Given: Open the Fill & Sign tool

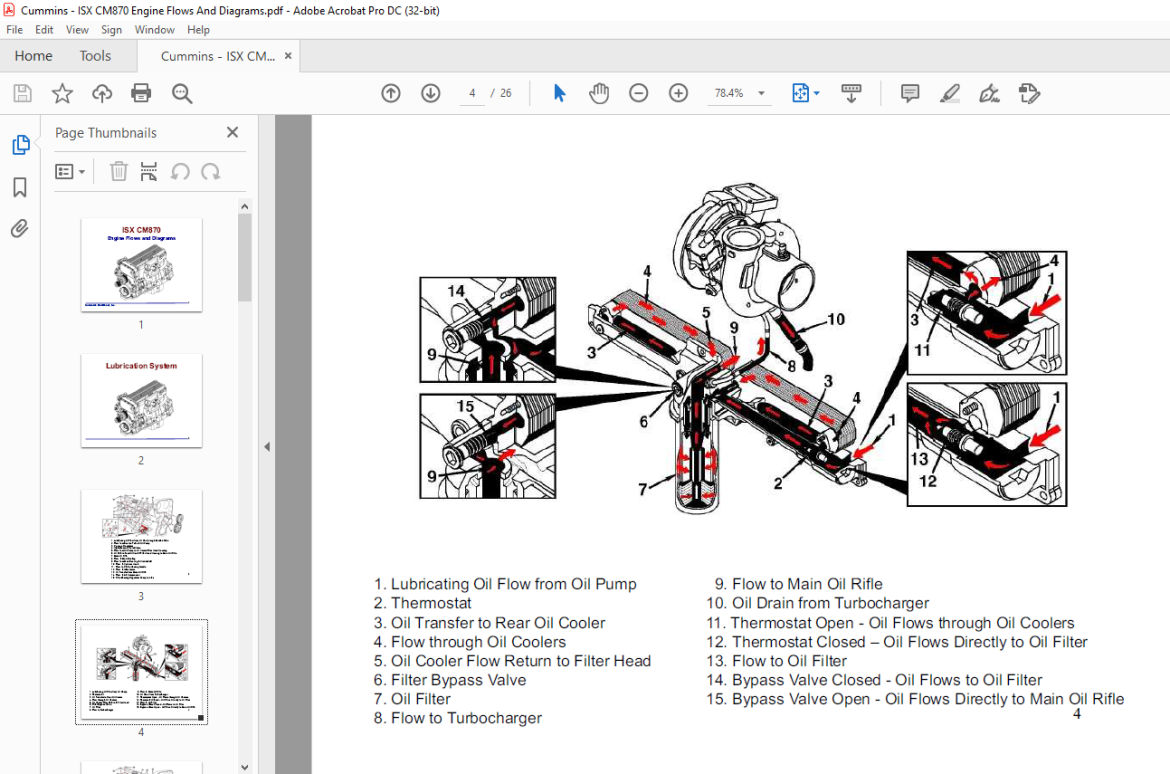Looking at the screenshot, I should 989,93.
